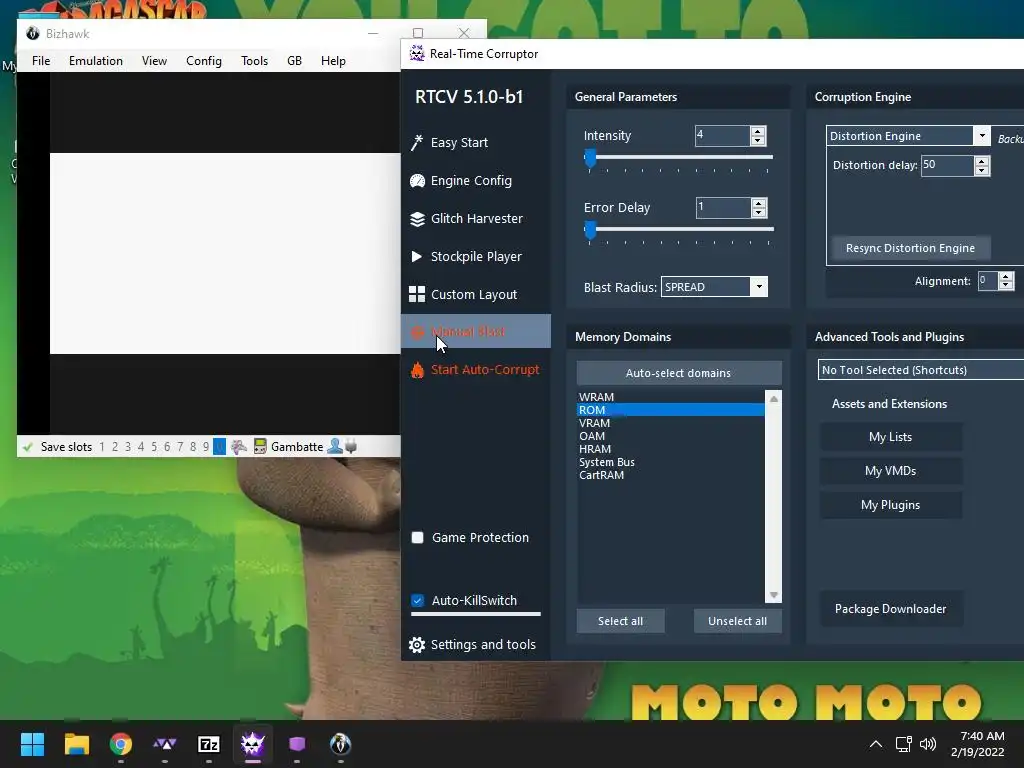Show hidden system tray icons

(x=876, y=744)
